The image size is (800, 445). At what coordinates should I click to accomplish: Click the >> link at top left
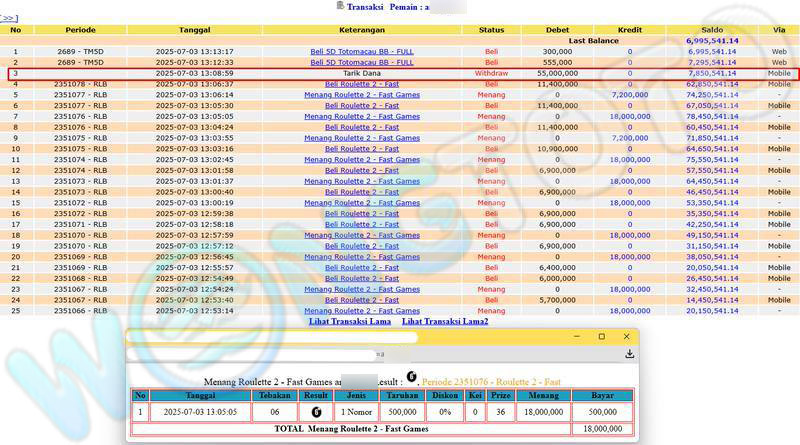pyautogui.click(x=9, y=18)
